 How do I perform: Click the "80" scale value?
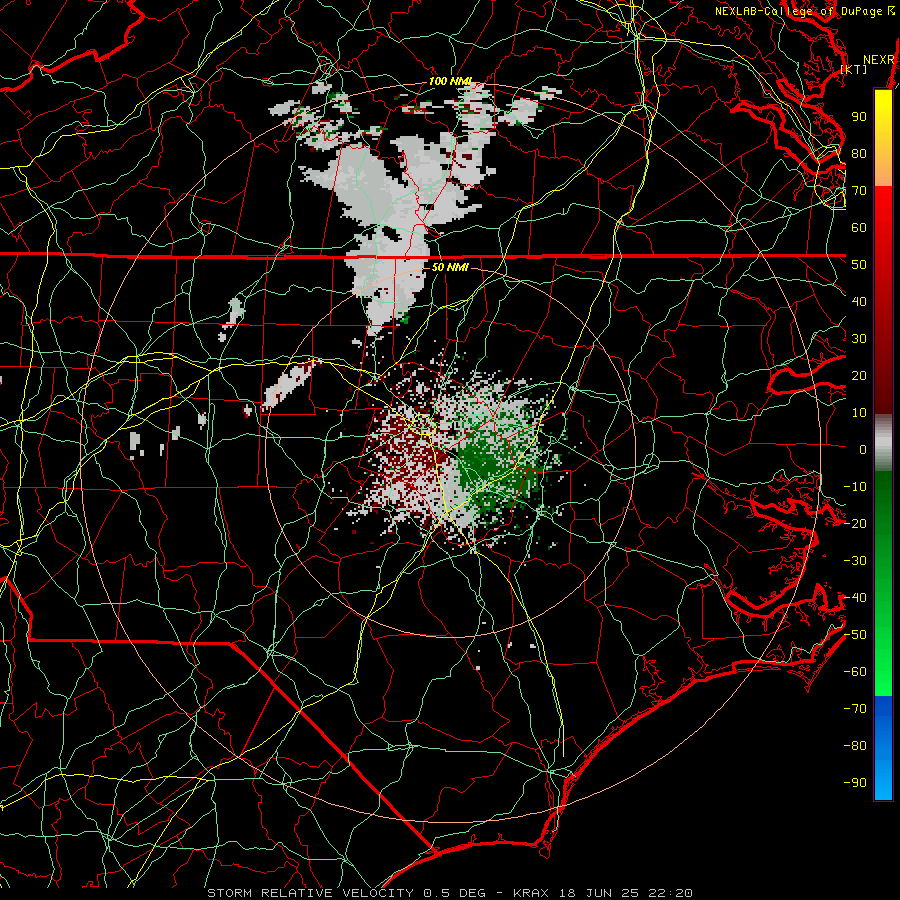click(x=859, y=154)
